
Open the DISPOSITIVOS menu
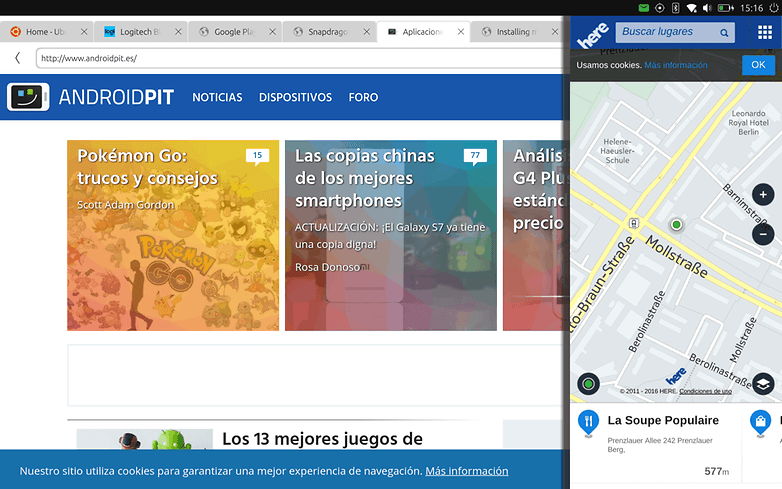point(295,97)
